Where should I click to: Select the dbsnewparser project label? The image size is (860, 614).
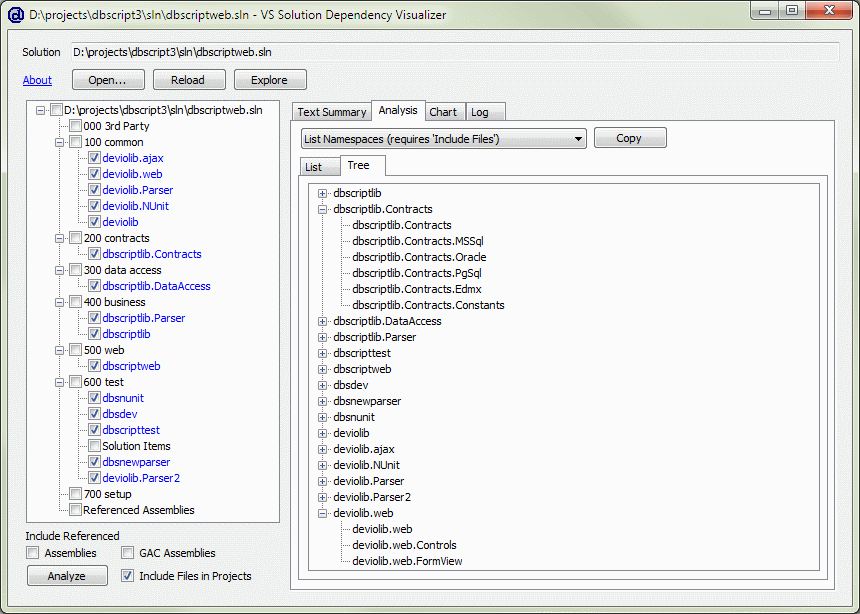[x=136, y=462]
